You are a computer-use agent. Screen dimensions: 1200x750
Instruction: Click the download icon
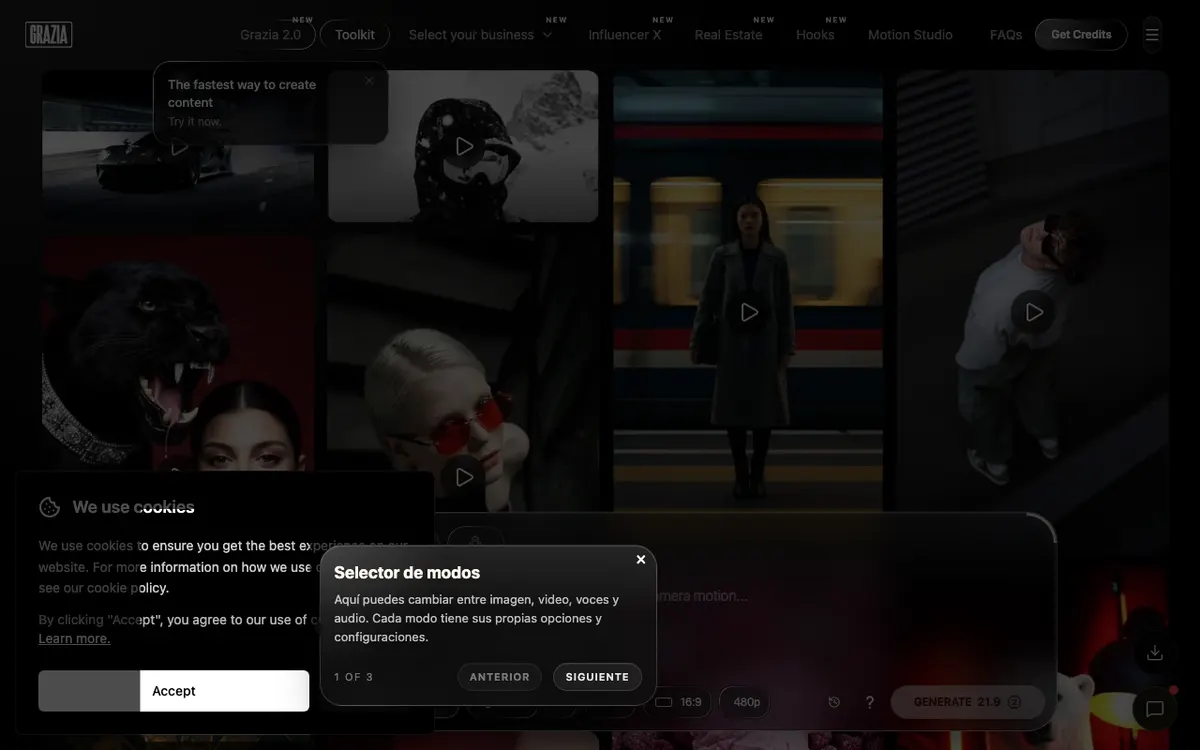(x=1155, y=653)
